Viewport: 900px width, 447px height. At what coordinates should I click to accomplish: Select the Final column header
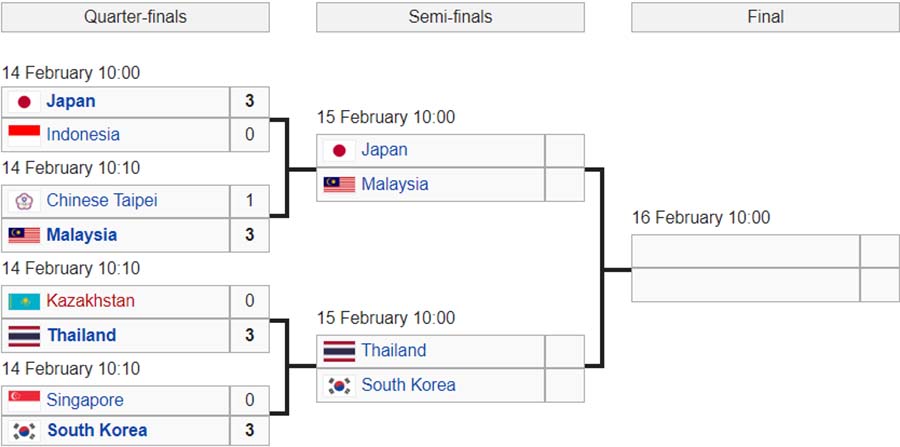pyautogui.click(x=766, y=17)
